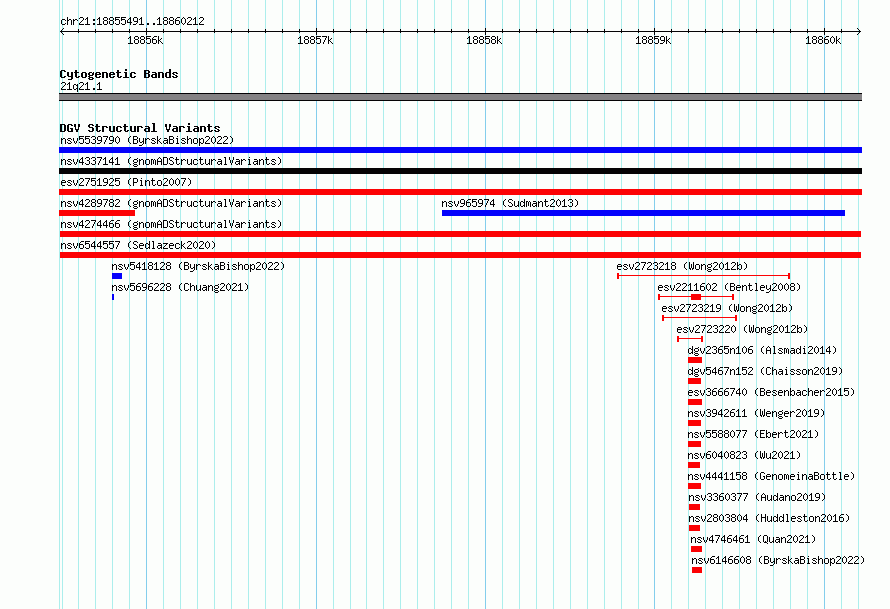Select the black nsv4337141 variant bar
Viewport: 890px width, 609px height.
coord(460,171)
